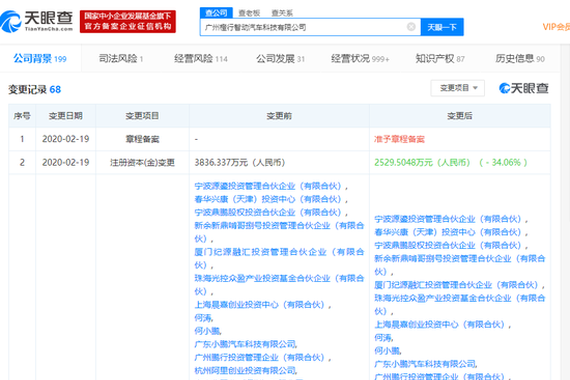Open 厦门纪源融汇投资管理 link in 变更后
The image size is (570, 380).
457,285
